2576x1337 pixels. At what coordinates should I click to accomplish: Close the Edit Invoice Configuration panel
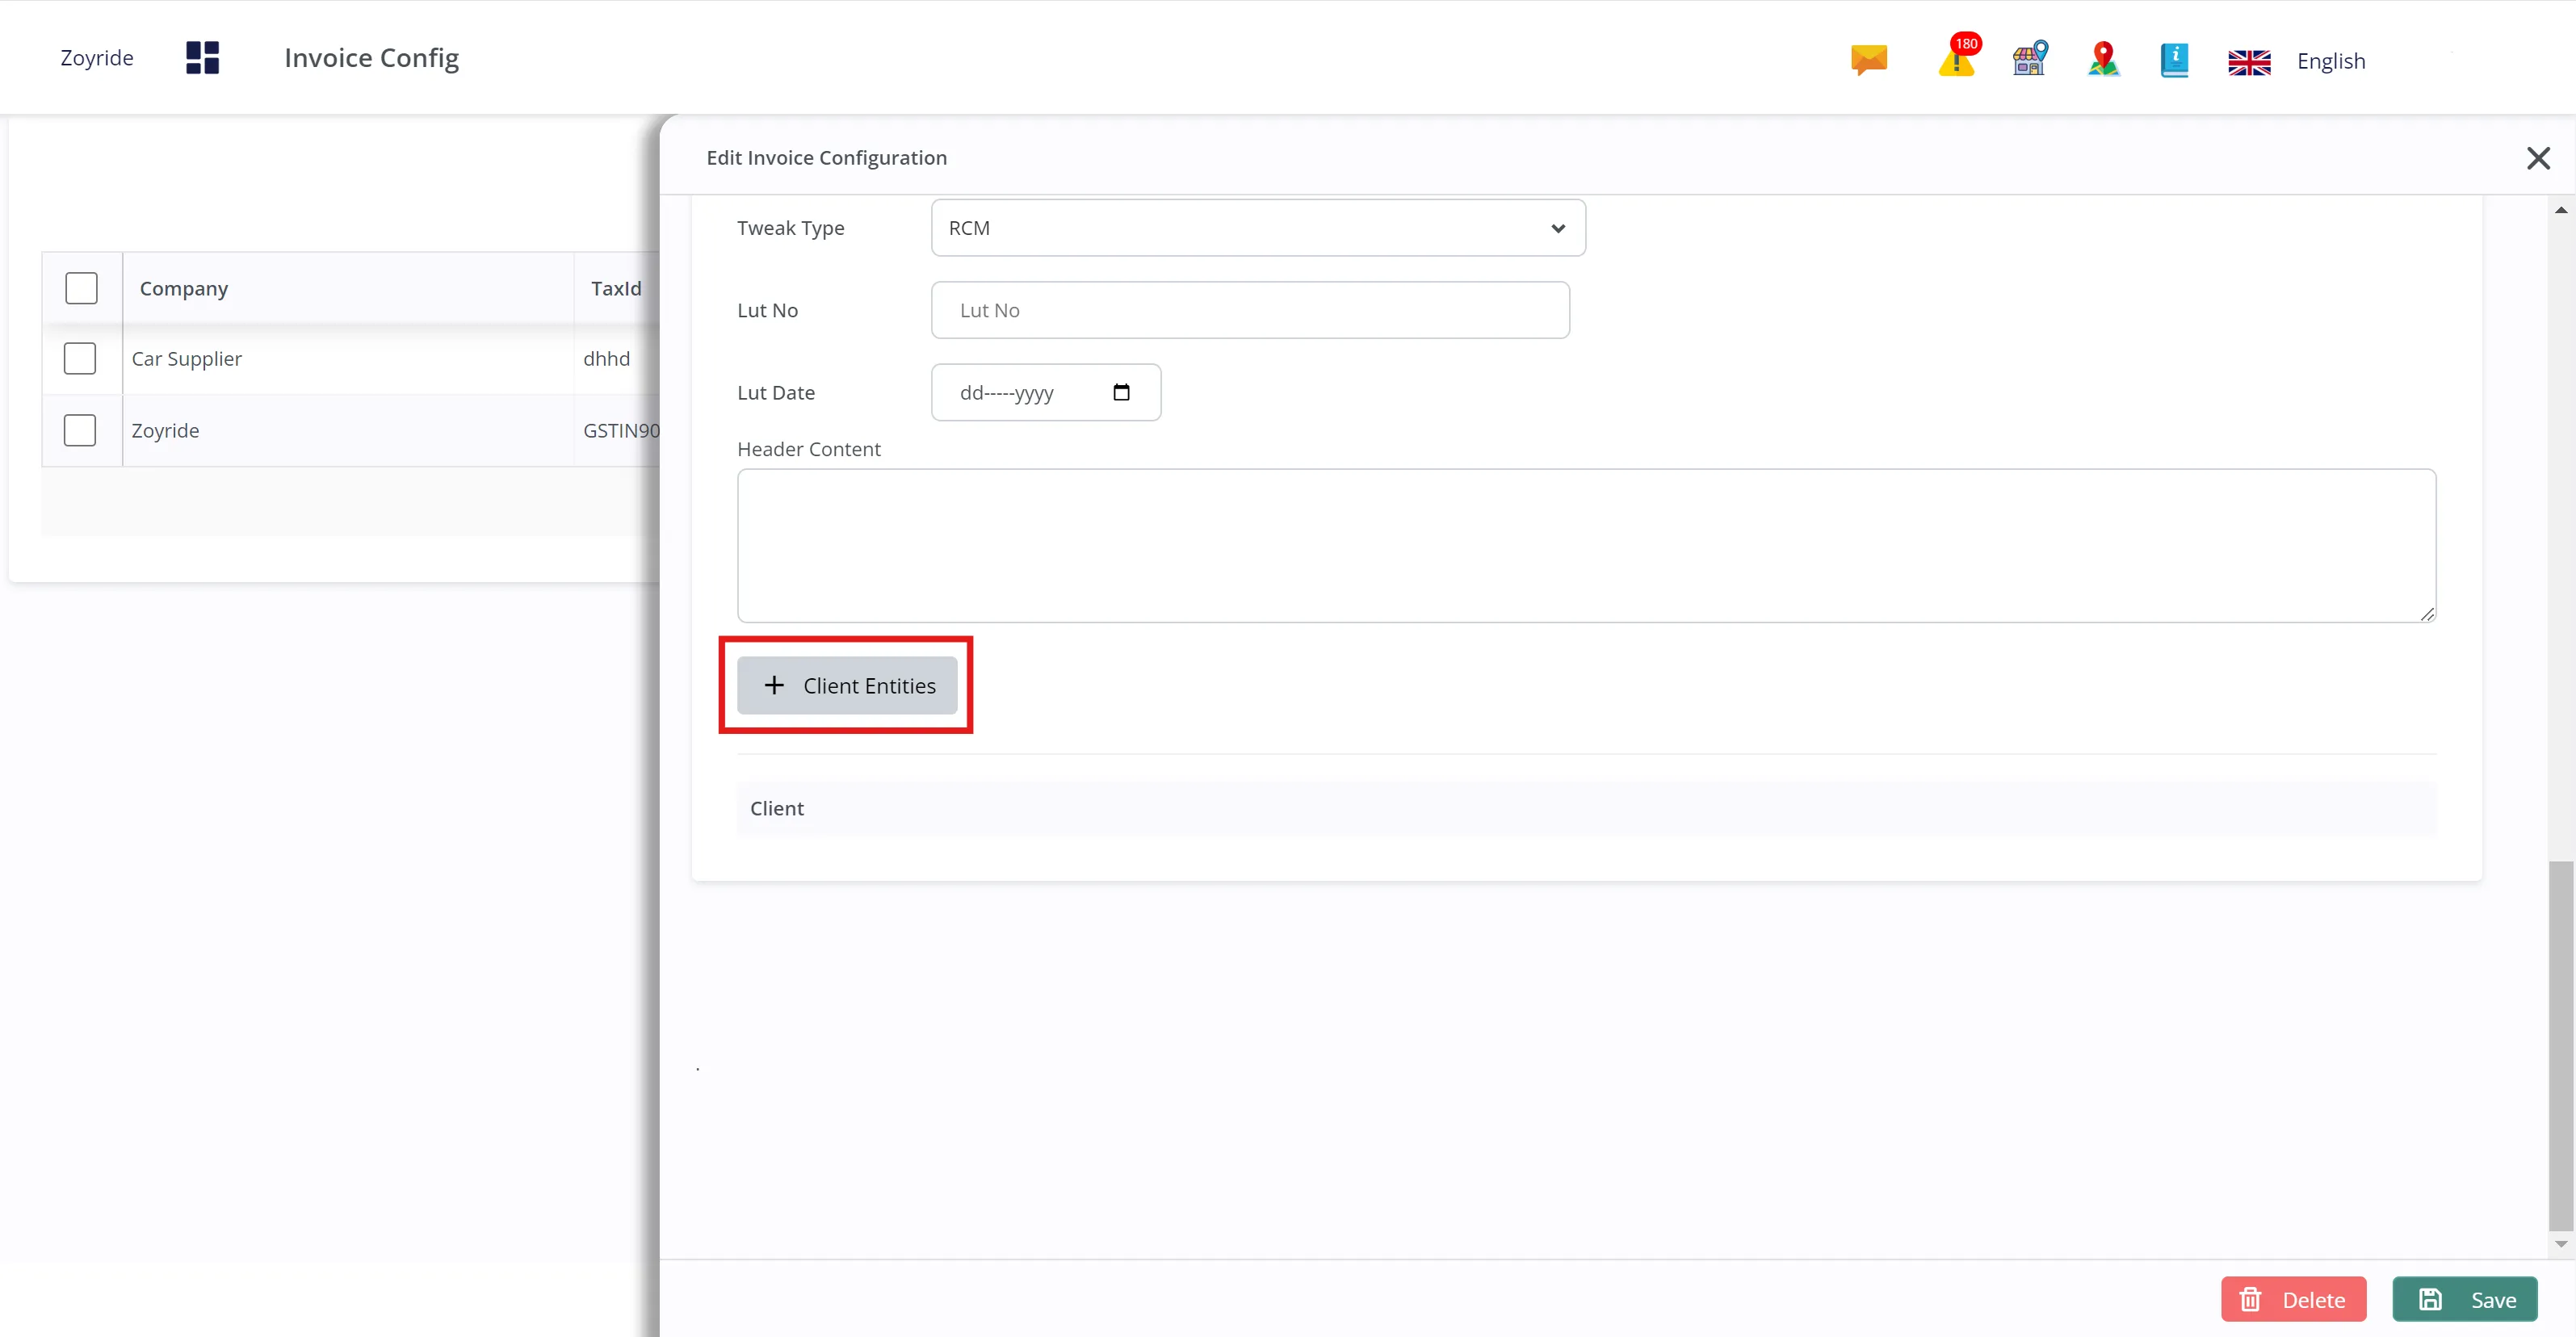tap(2538, 158)
